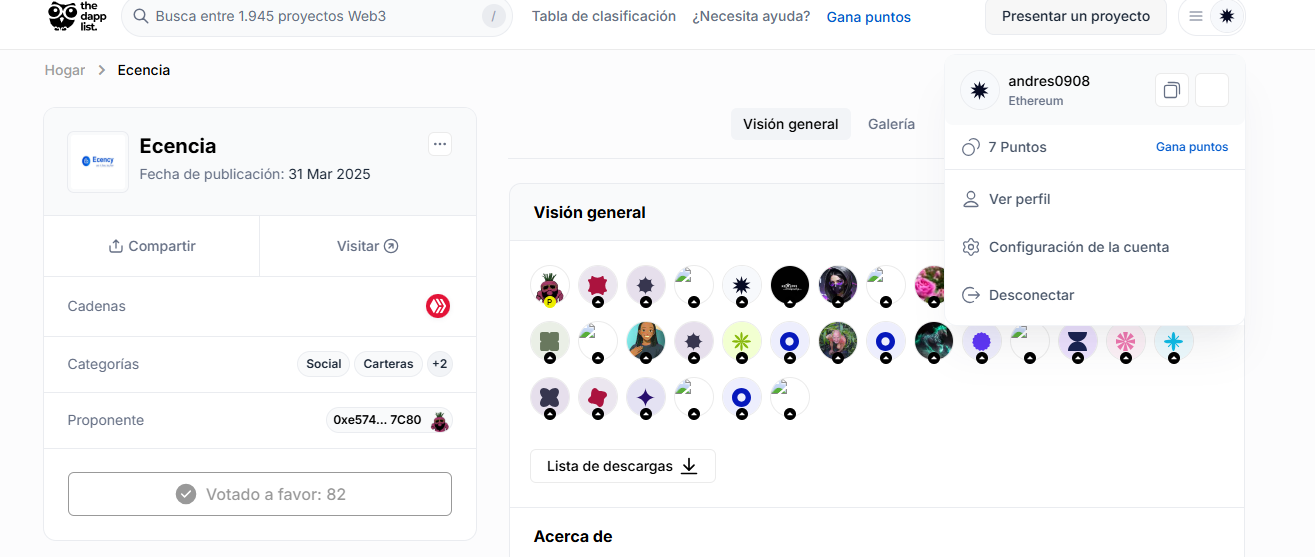Click the andres0908 username

[x=1049, y=81]
